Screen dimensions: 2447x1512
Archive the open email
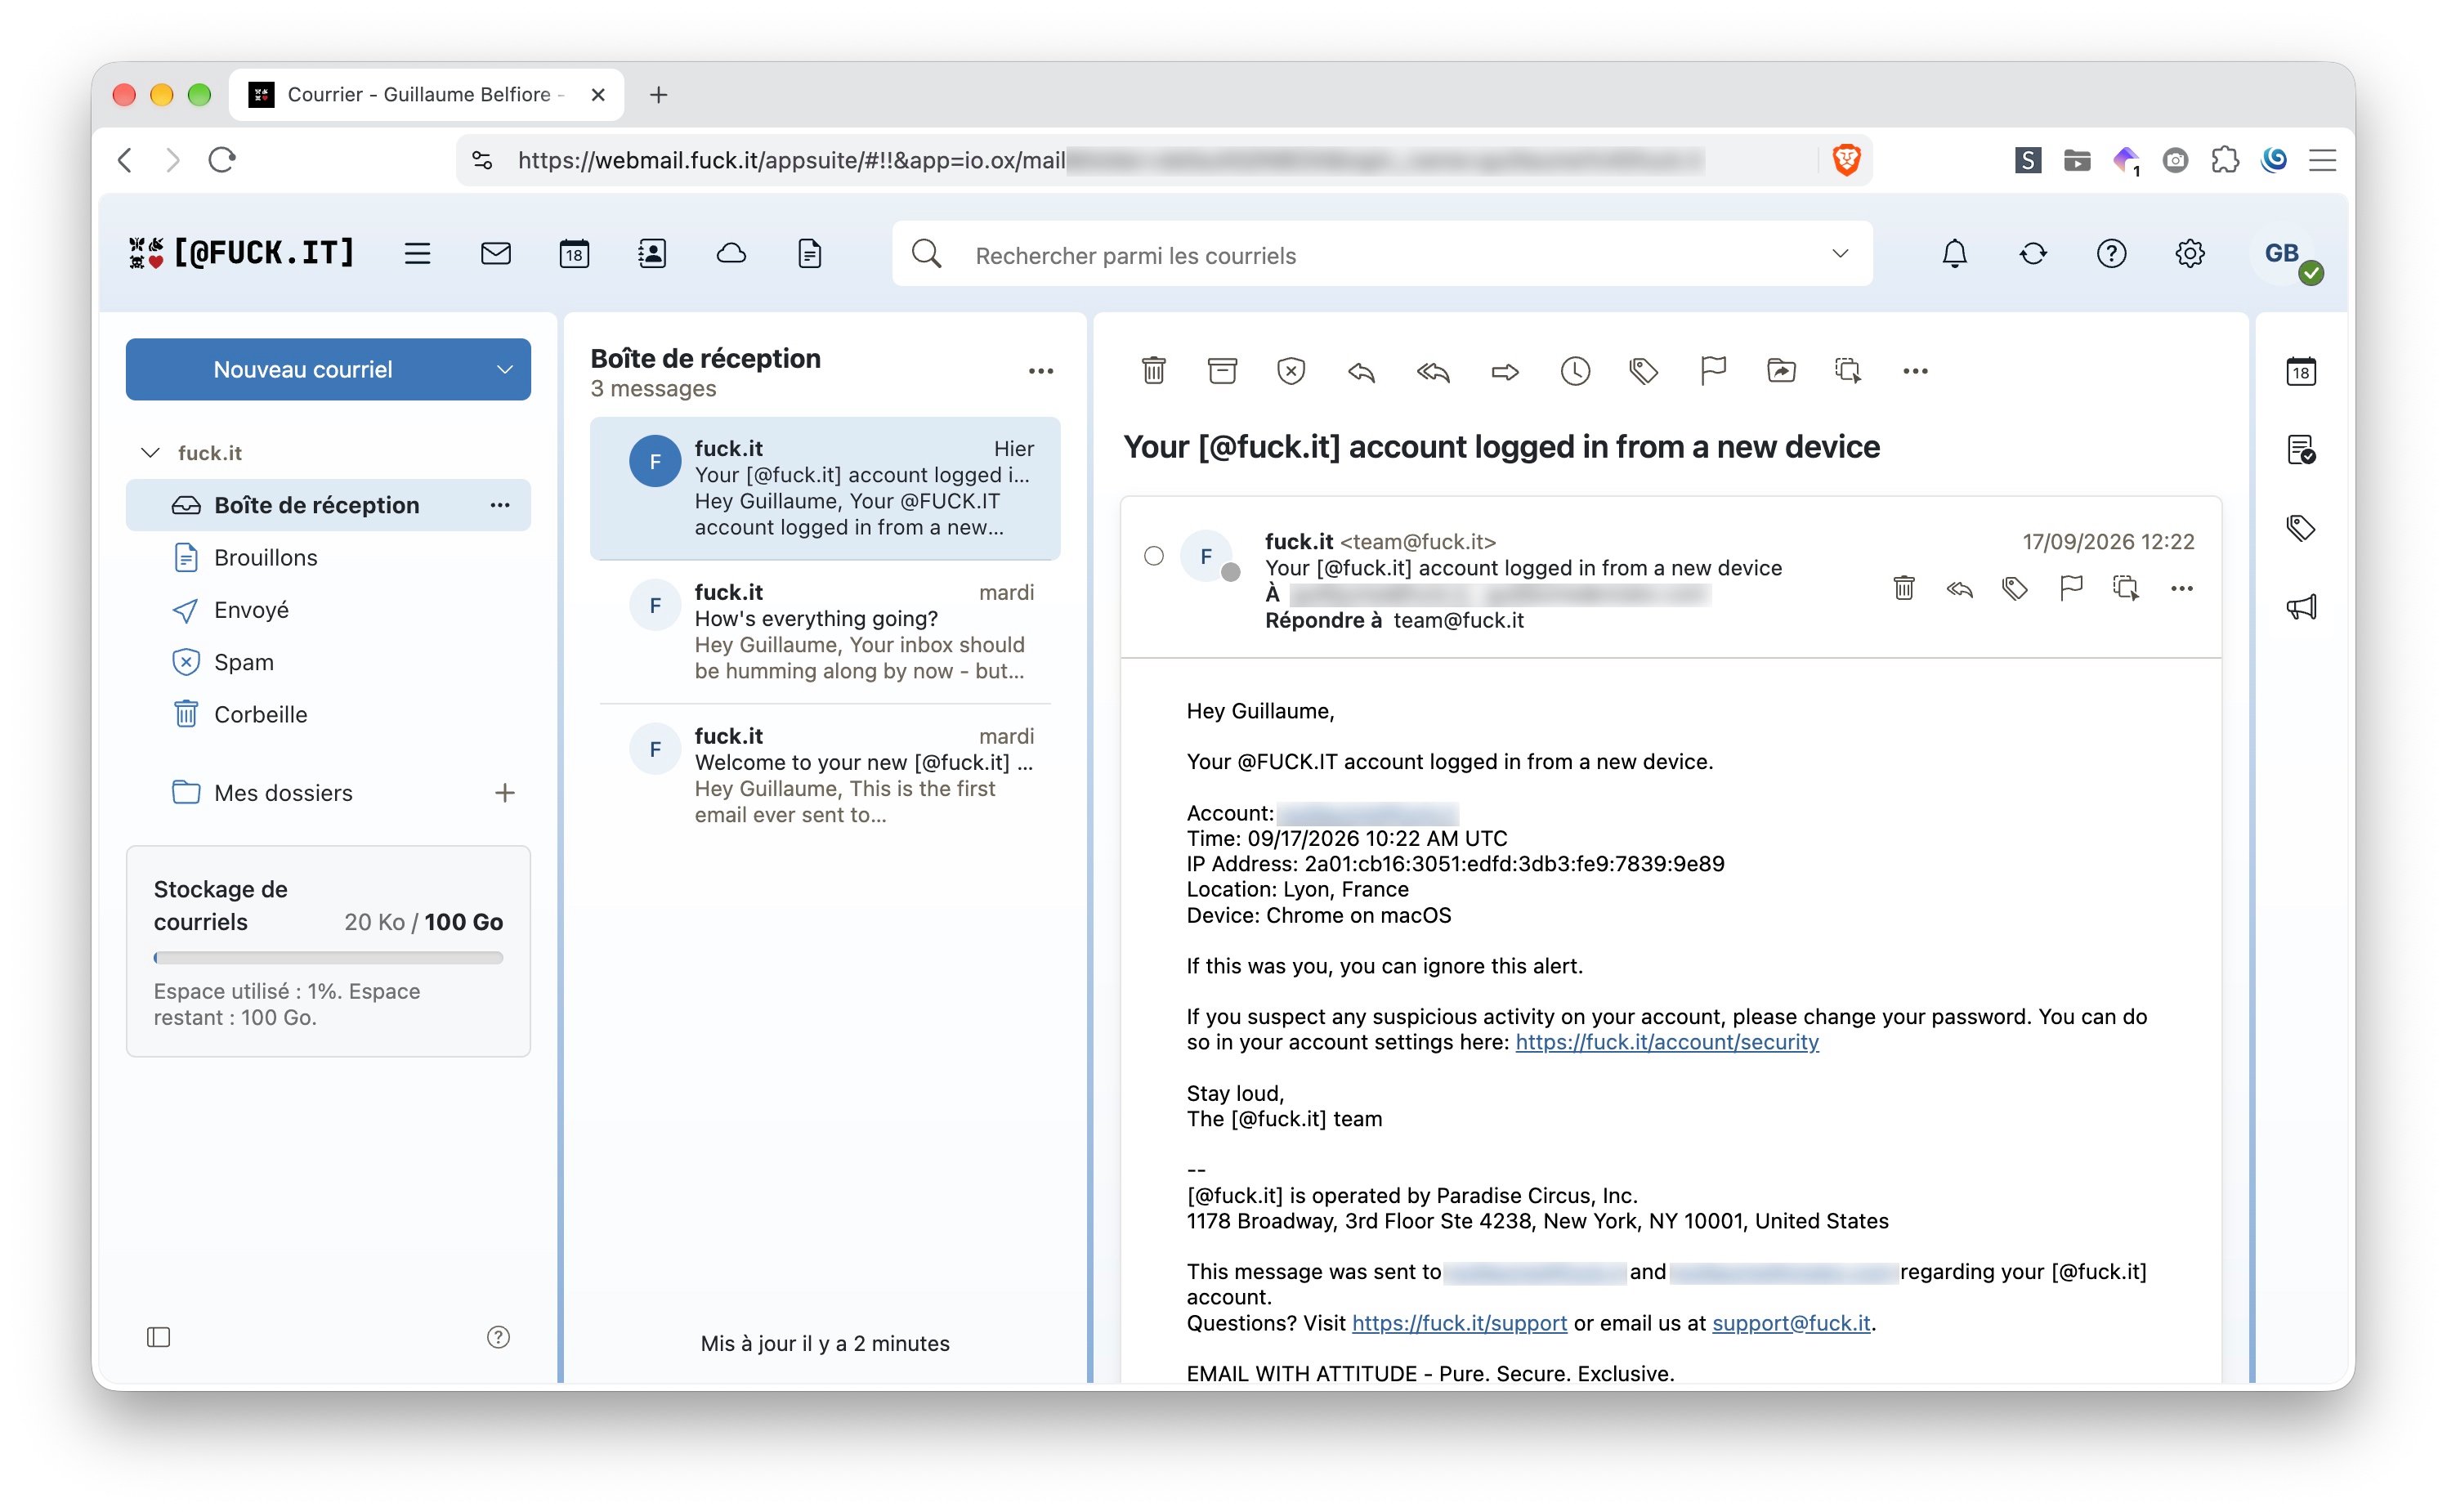click(x=1222, y=371)
